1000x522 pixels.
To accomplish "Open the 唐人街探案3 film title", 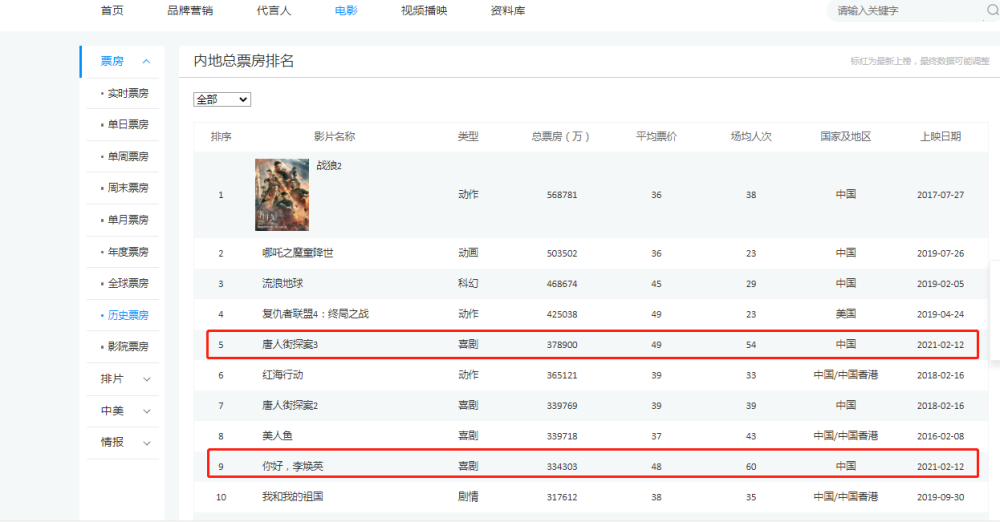I will (x=290, y=345).
